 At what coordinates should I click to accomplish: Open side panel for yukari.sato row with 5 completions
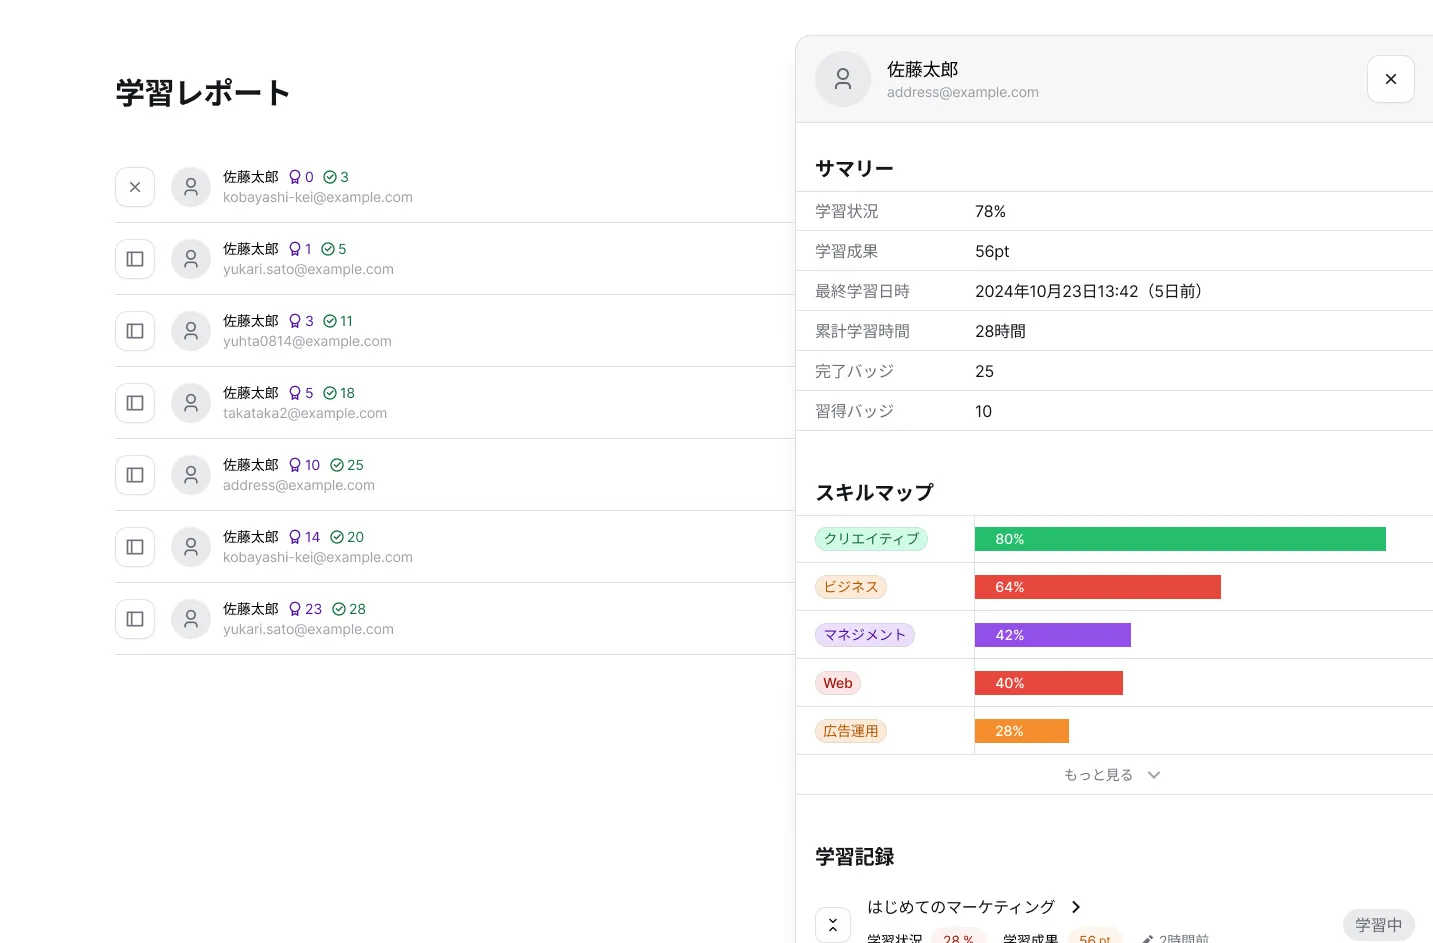(x=135, y=259)
